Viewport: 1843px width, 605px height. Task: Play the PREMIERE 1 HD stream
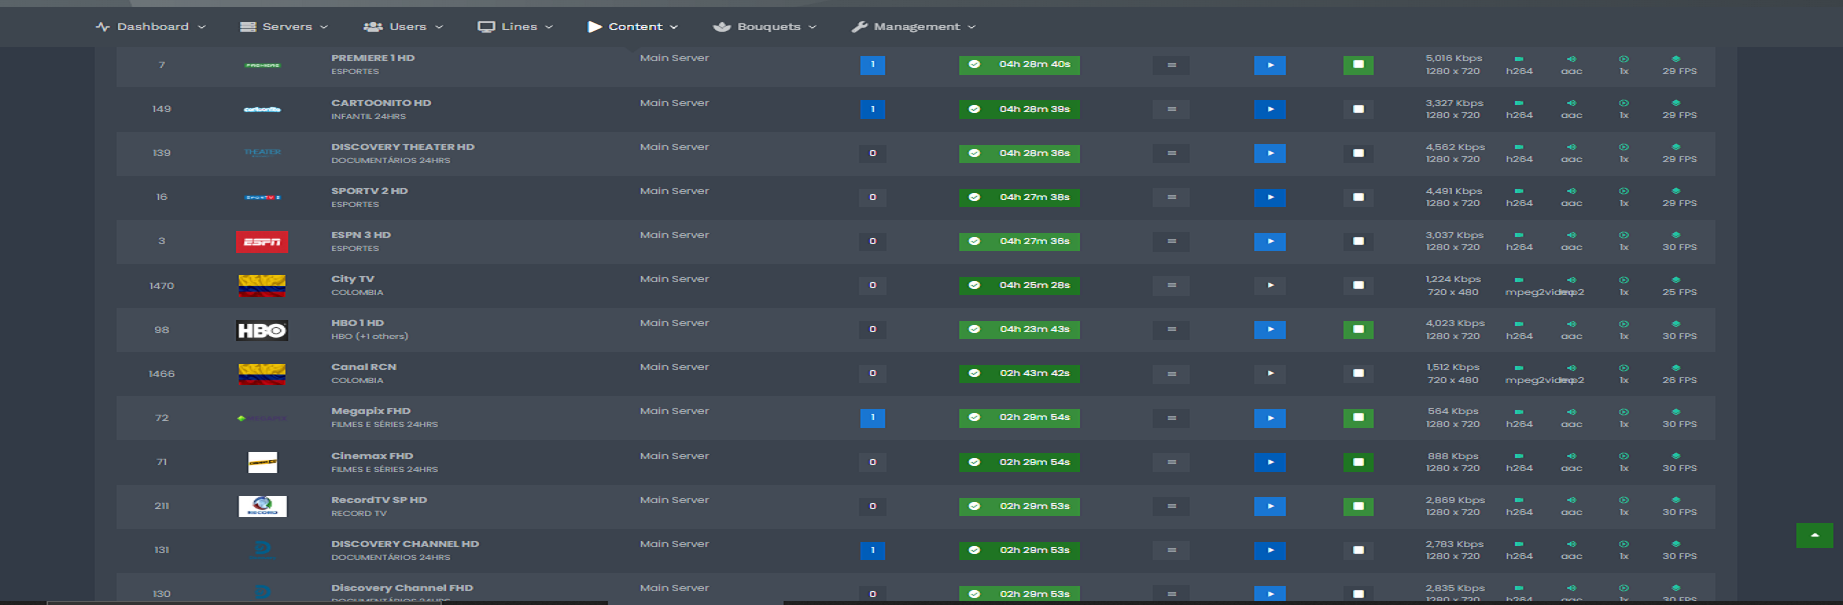pyautogui.click(x=1270, y=65)
